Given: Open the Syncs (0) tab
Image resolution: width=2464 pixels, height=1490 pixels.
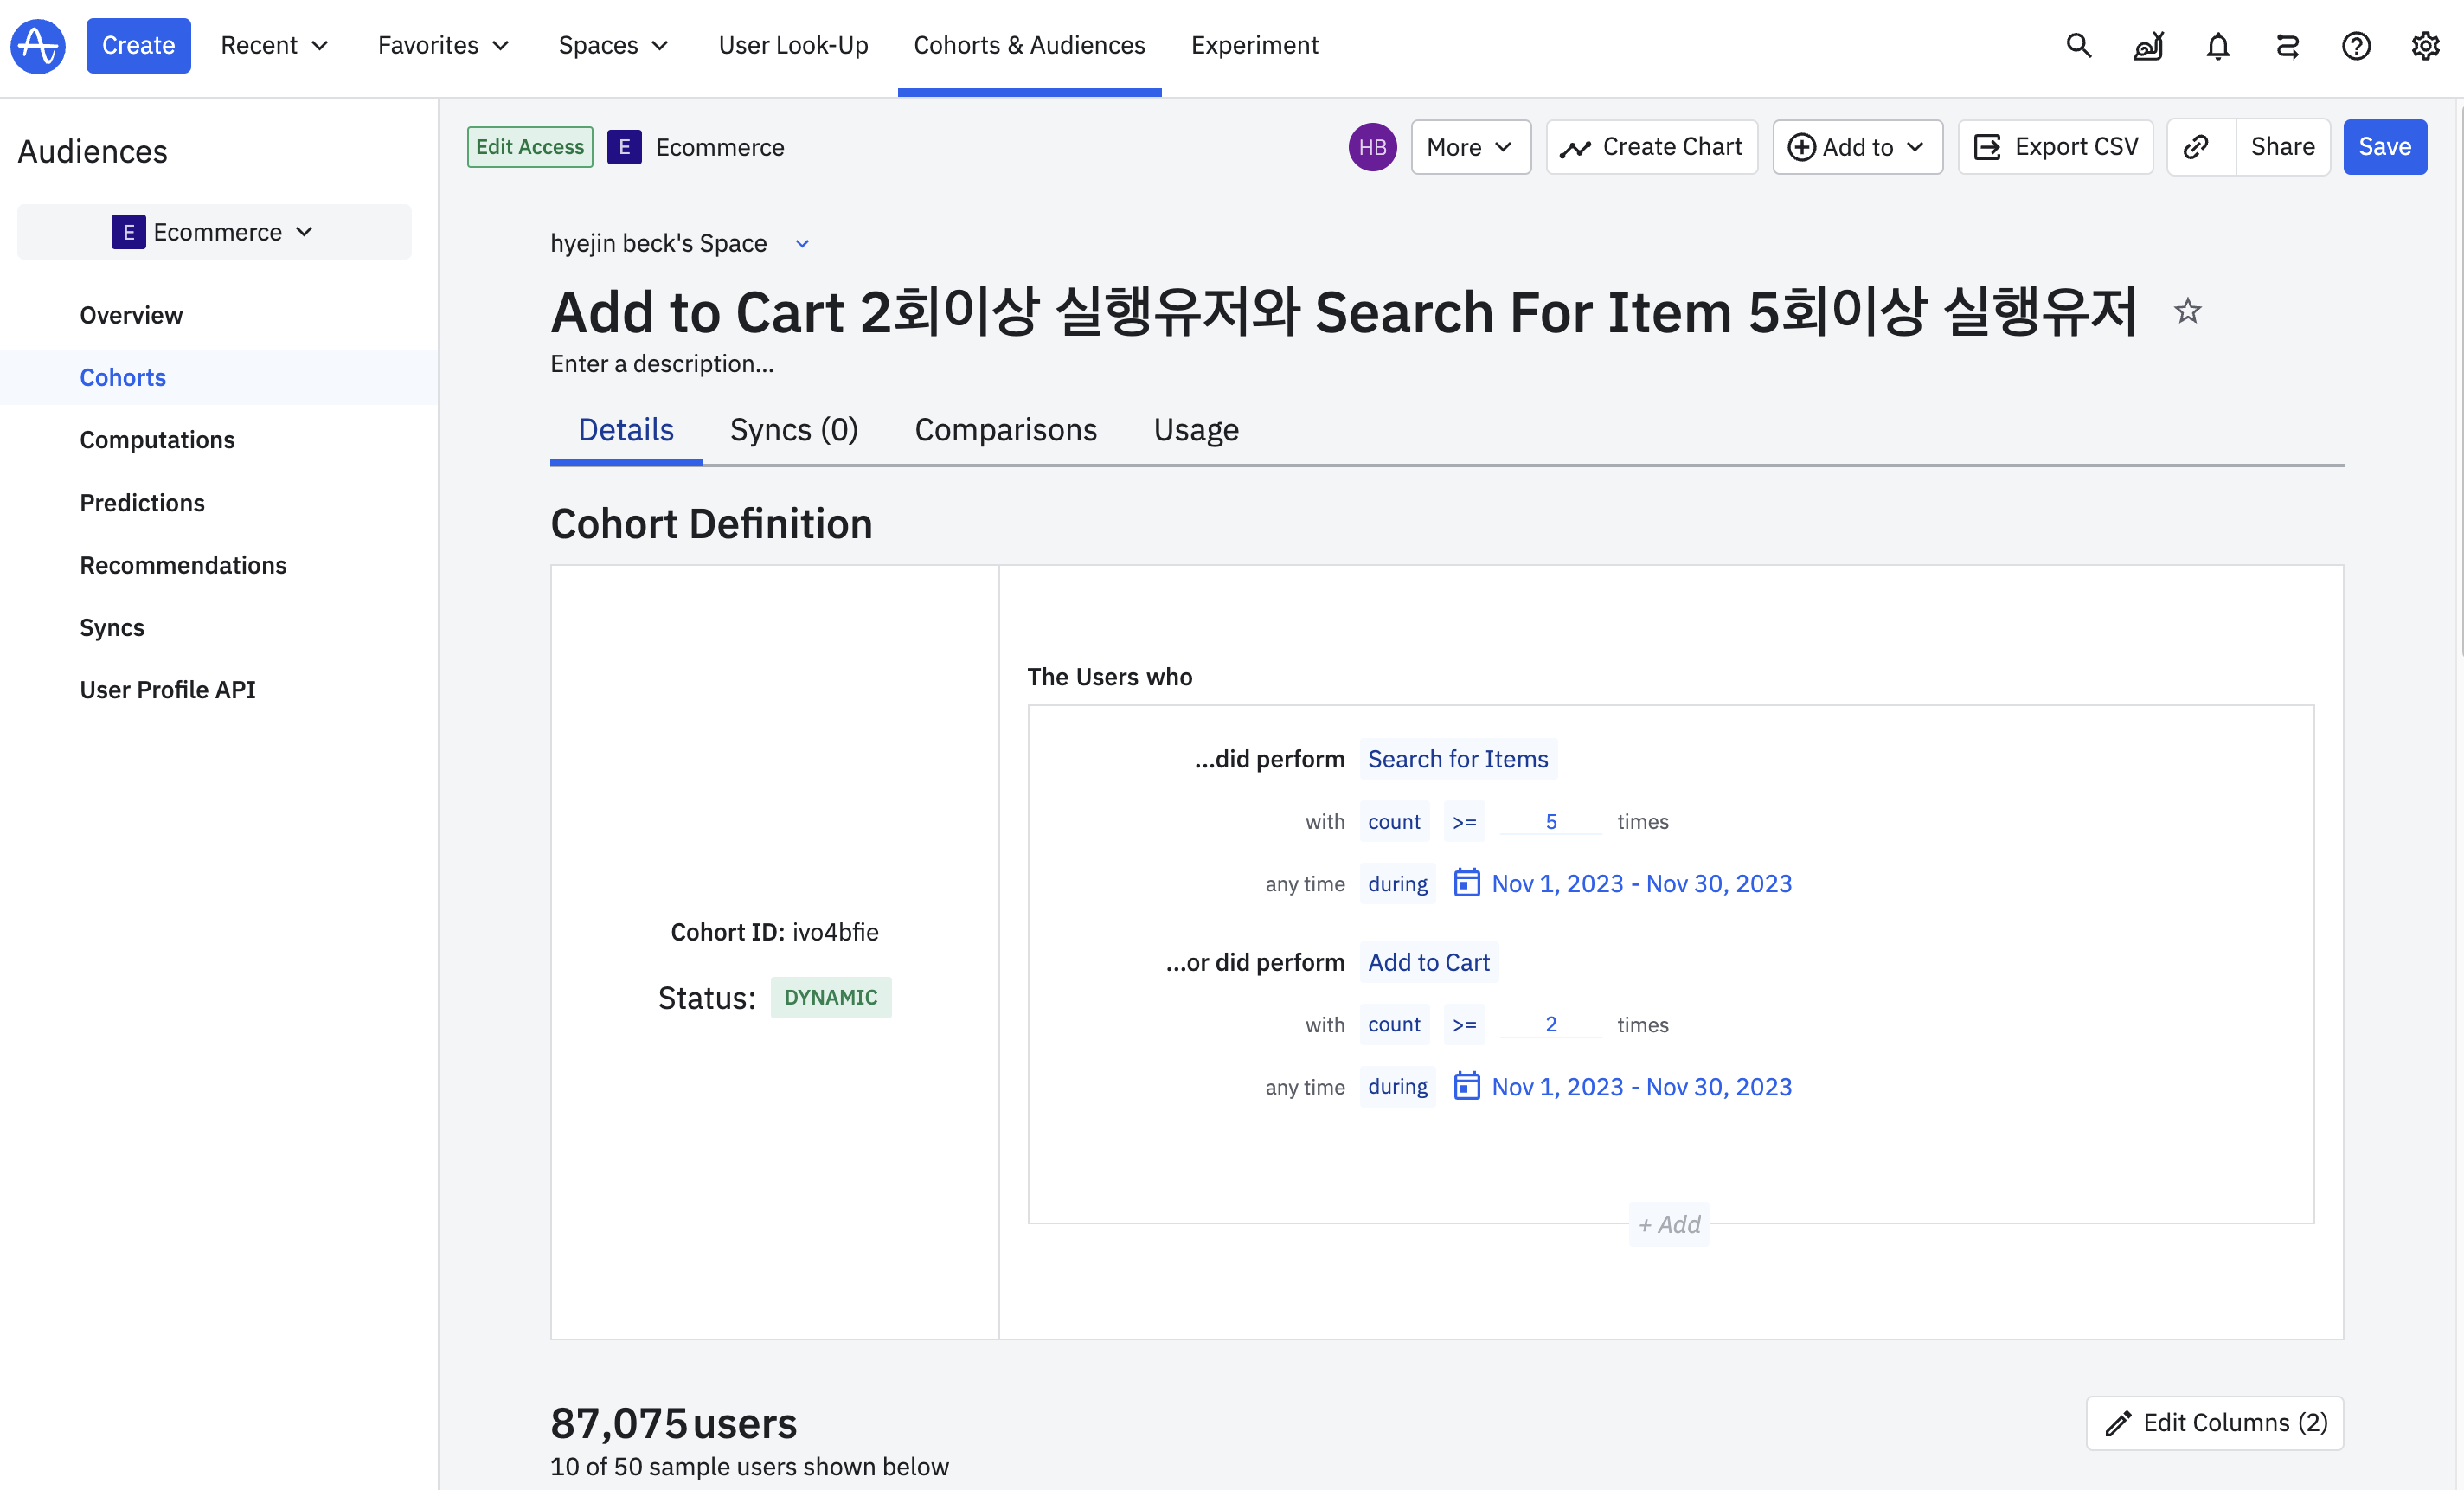Looking at the screenshot, I should pyautogui.click(x=794, y=430).
